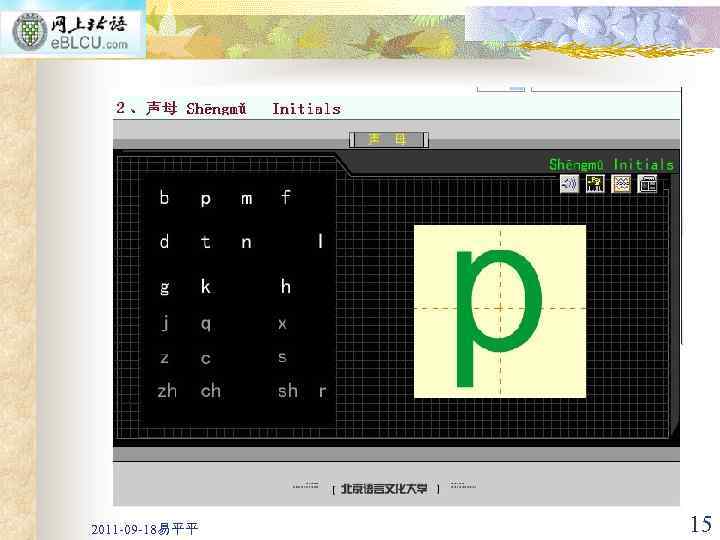Select the initial n
720x540 pixels.
247,242
